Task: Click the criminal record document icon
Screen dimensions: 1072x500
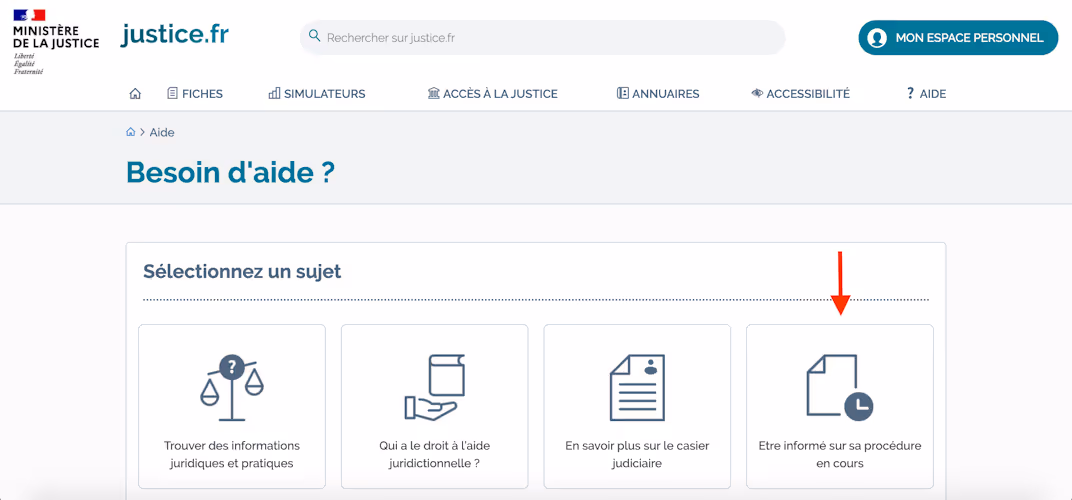Action: pyautogui.click(x=637, y=387)
